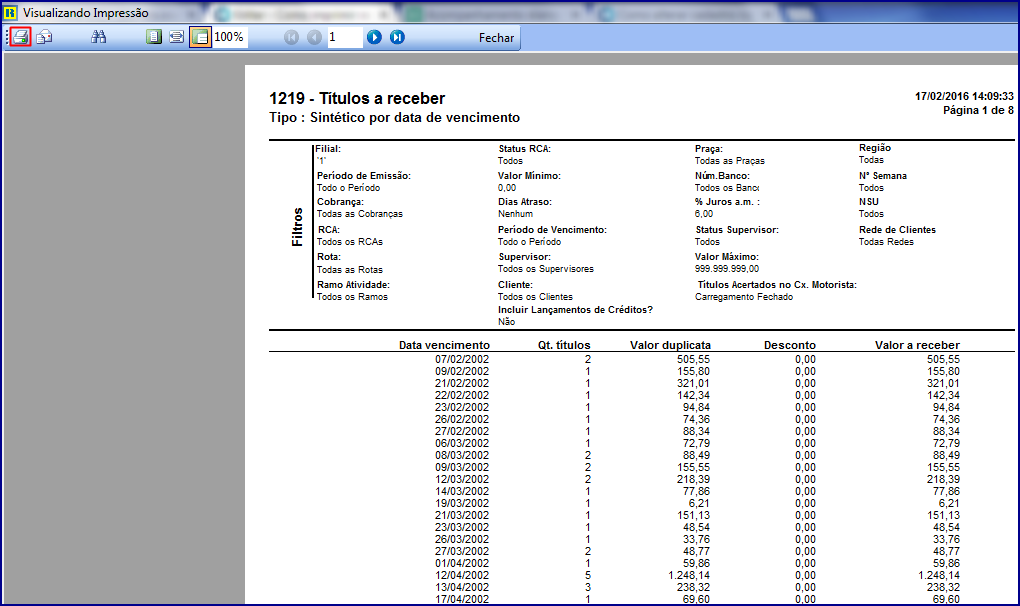
Task: Click 'Todas as Rotas' filter value
Action: [350, 270]
